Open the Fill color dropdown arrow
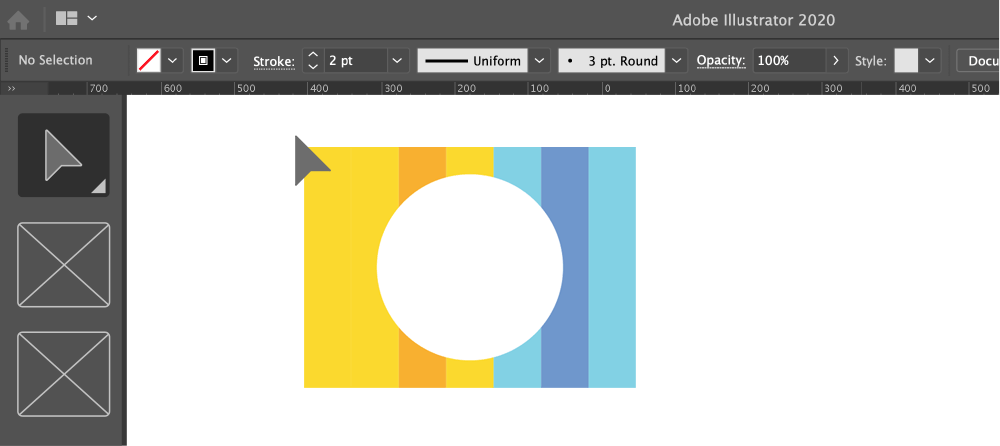This screenshot has height=446, width=1000. [x=172, y=60]
